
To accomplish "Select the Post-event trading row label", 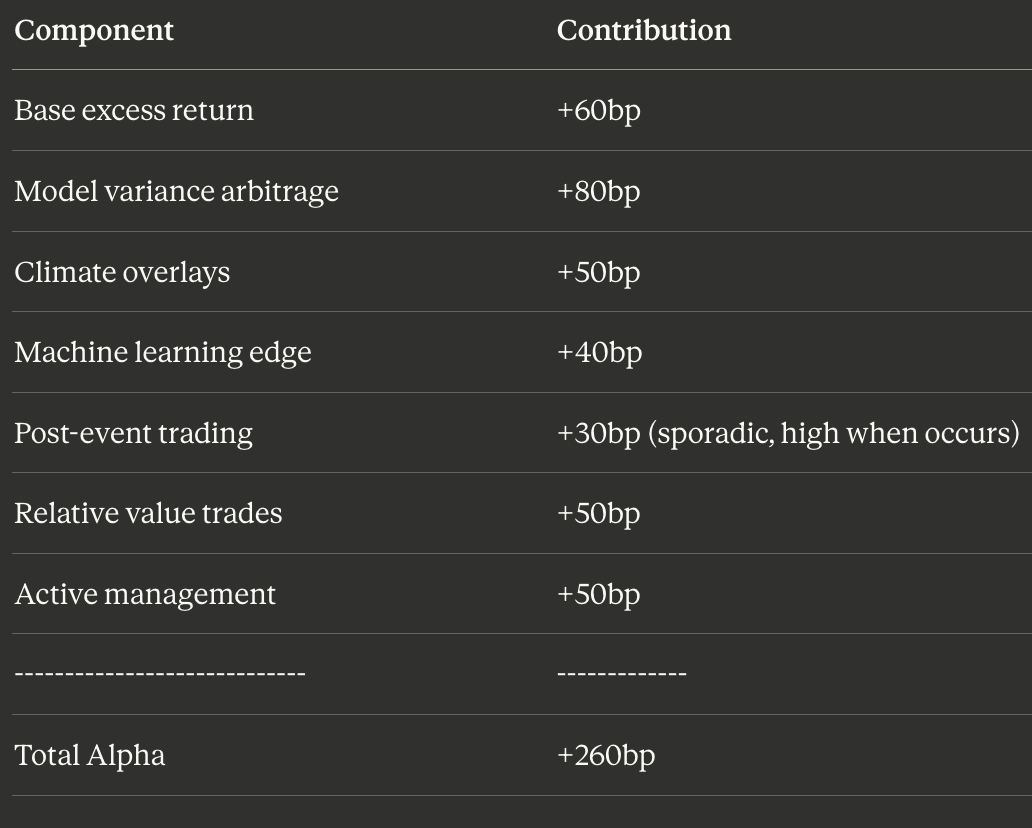I will [134, 434].
